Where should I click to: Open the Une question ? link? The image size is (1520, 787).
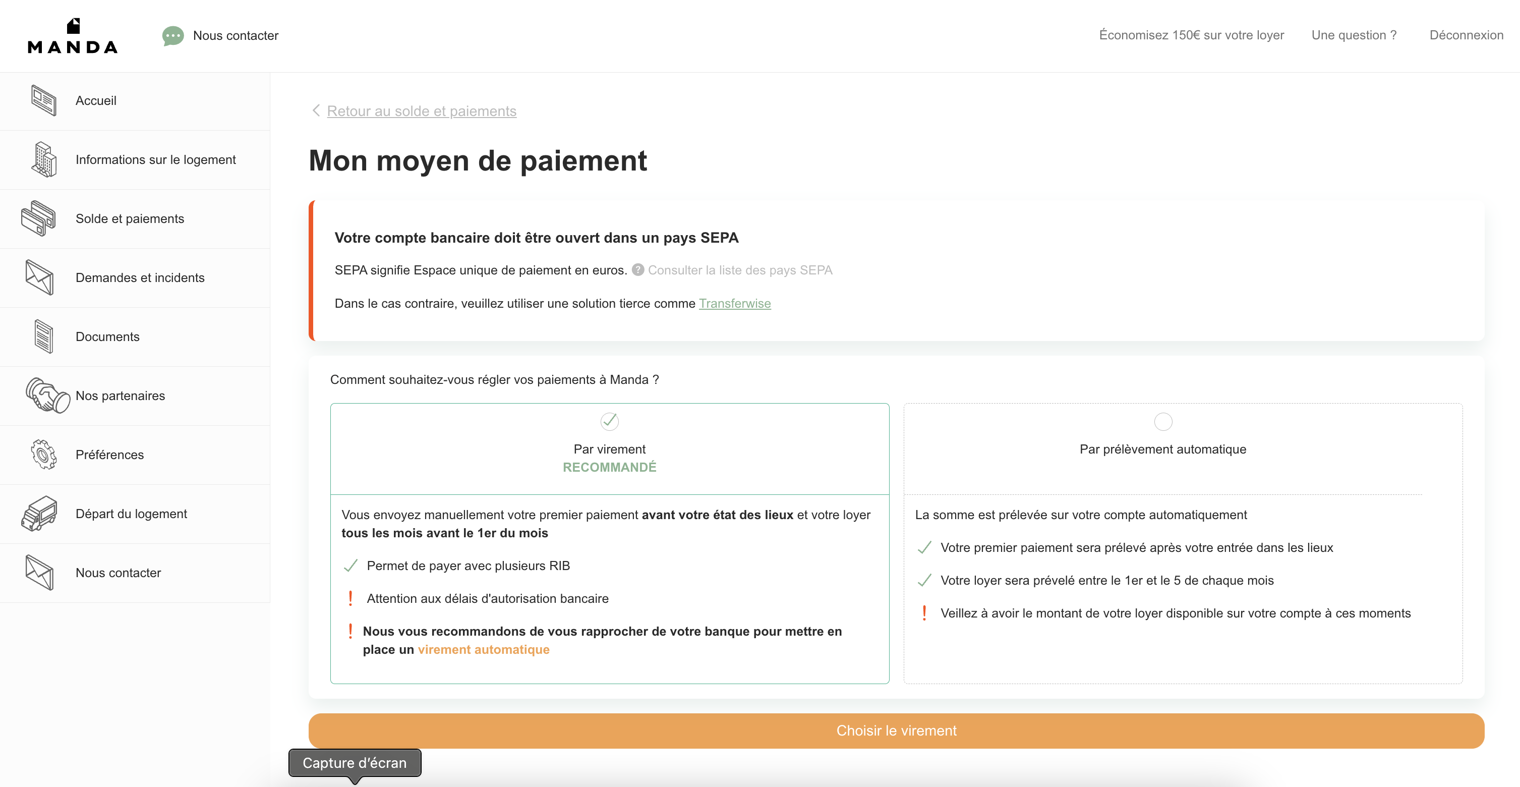pyautogui.click(x=1354, y=35)
